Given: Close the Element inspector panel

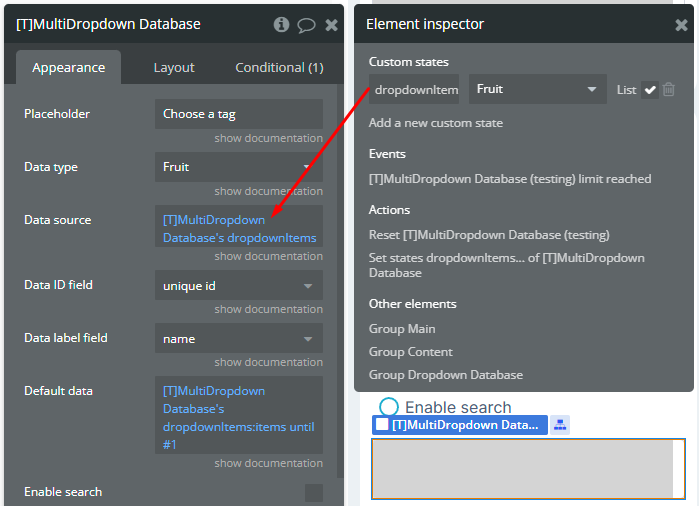Looking at the screenshot, I should point(681,25).
